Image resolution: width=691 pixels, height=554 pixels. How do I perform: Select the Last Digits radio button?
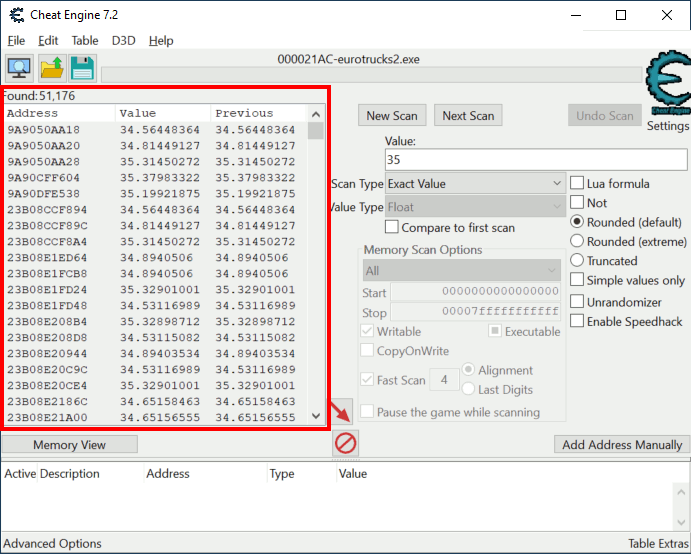tap(468, 389)
